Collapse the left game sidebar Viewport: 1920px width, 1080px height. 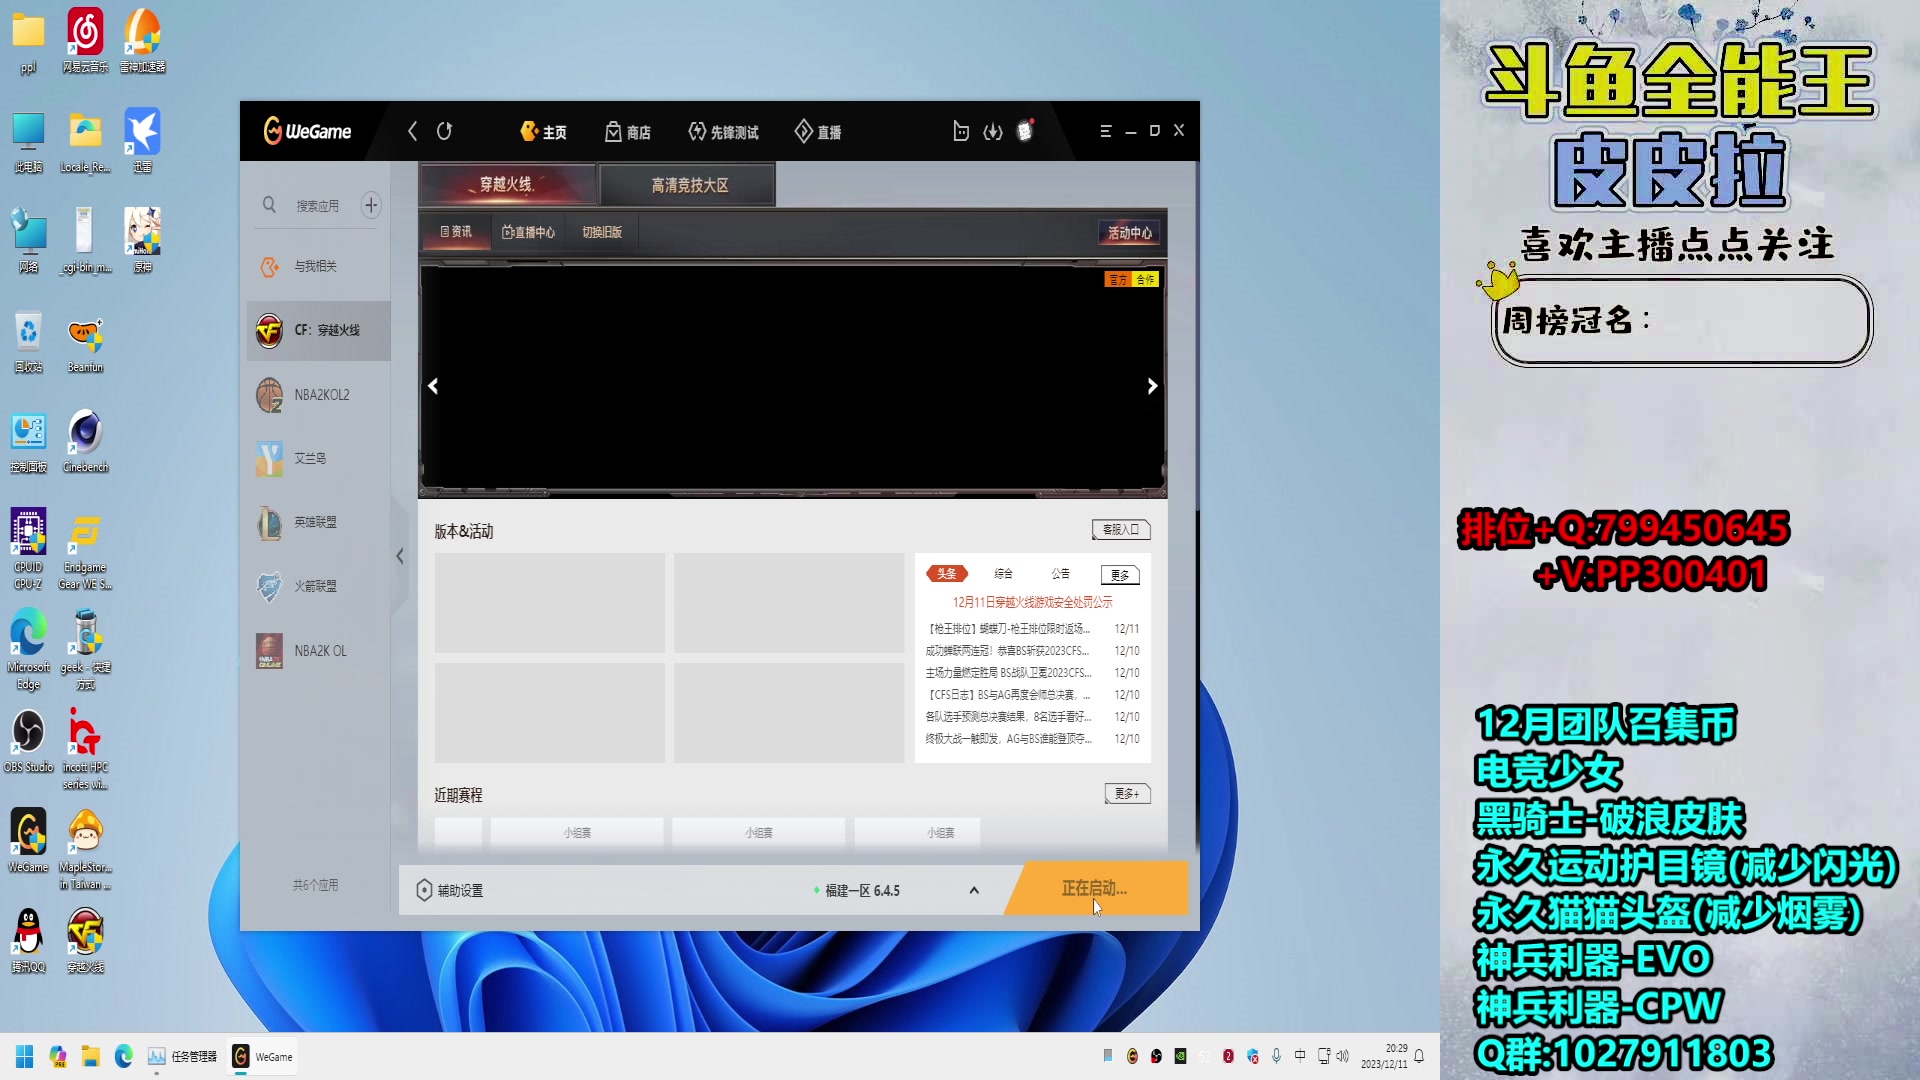pyautogui.click(x=400, y=556)
